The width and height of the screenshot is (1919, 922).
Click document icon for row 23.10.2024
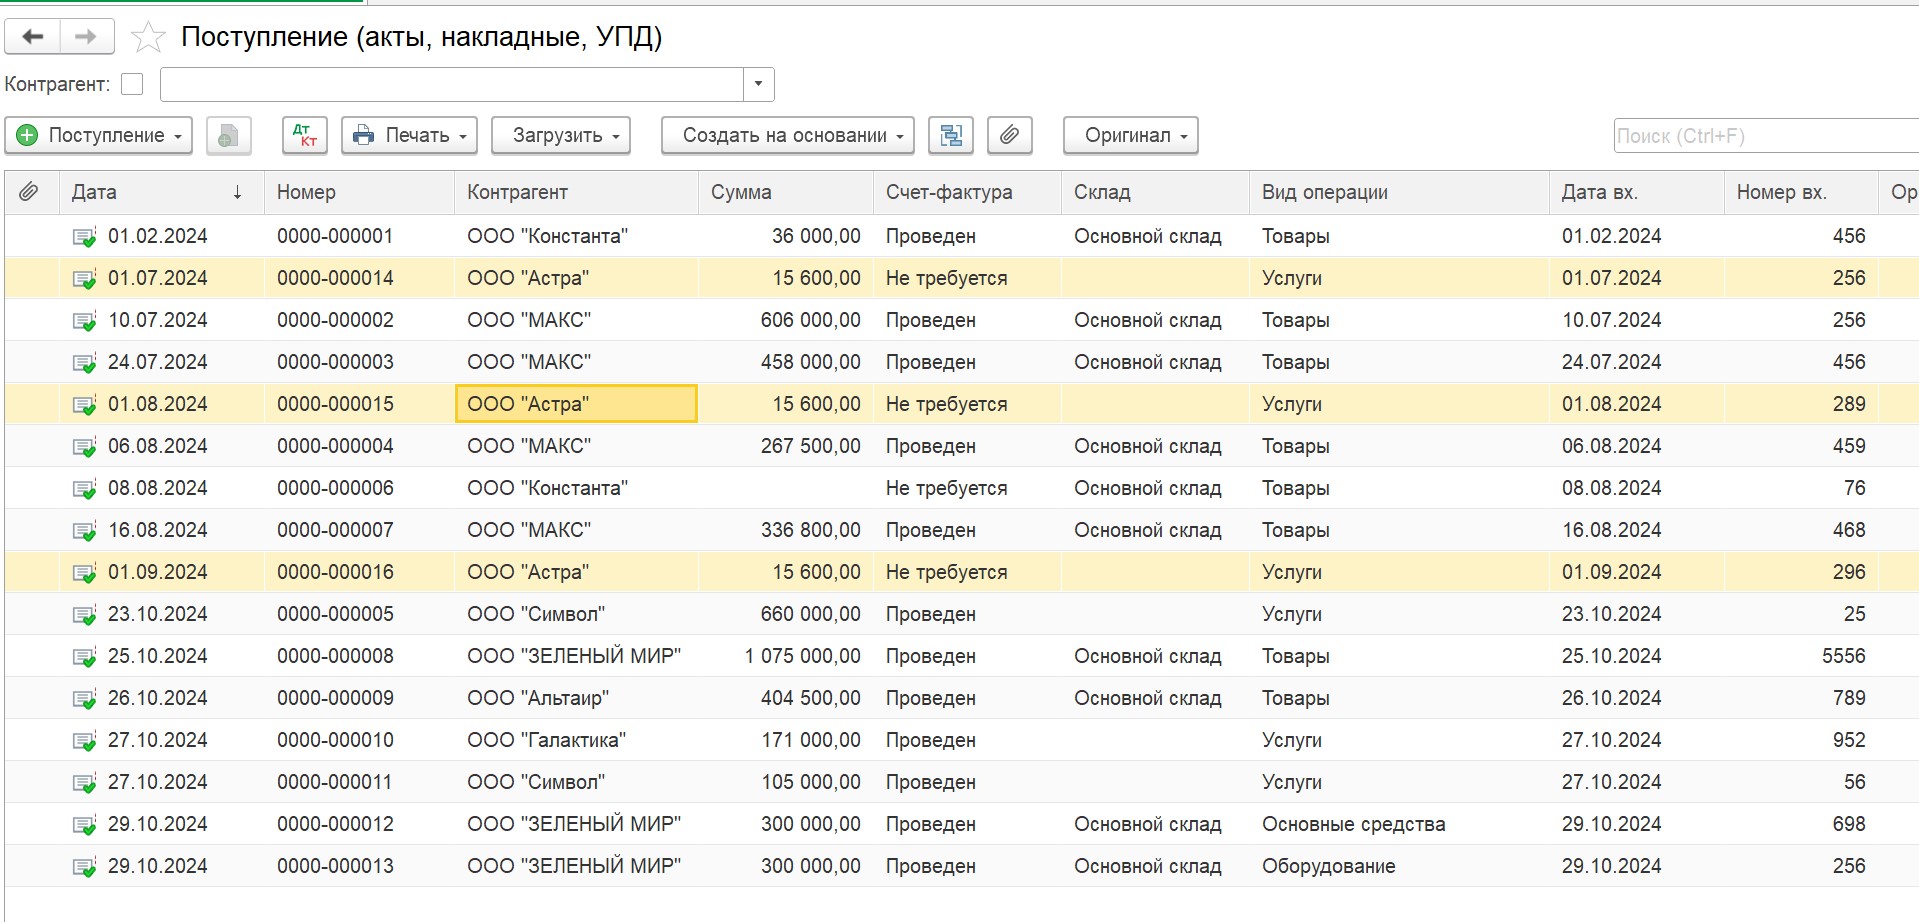pos(84,615)
